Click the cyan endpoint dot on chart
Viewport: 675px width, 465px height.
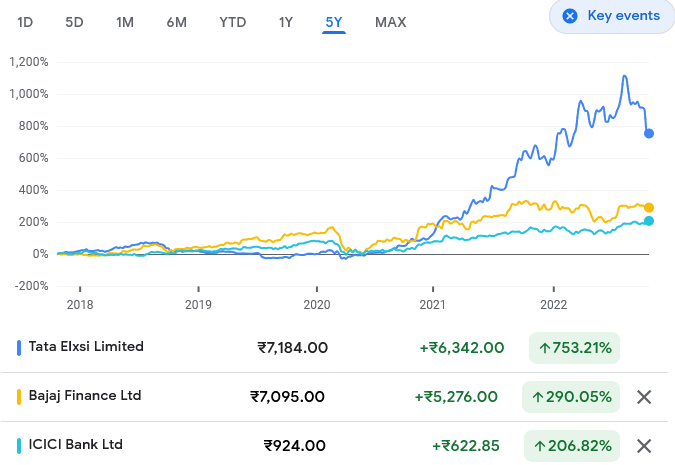pyautogui.click(x=649, y=221)
